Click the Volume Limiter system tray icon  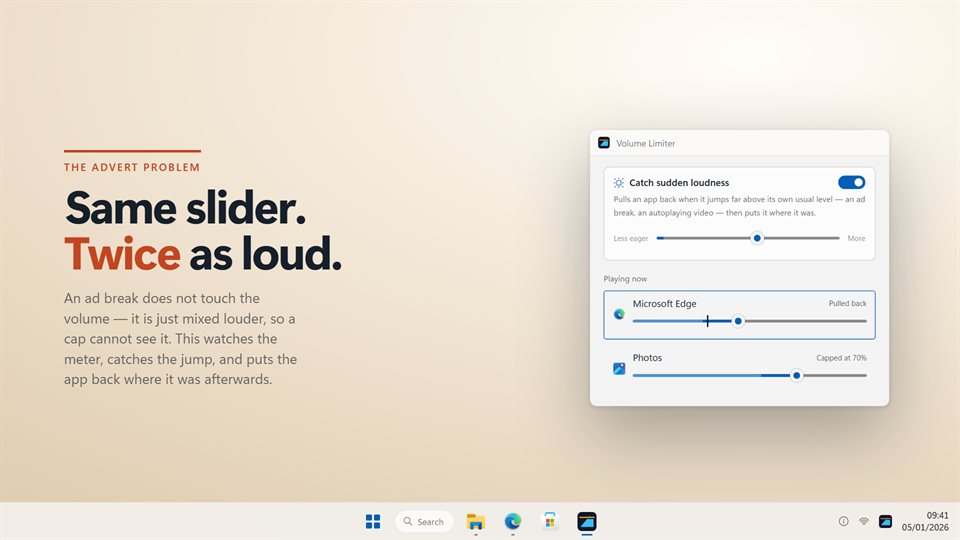(x=885, y=522)
